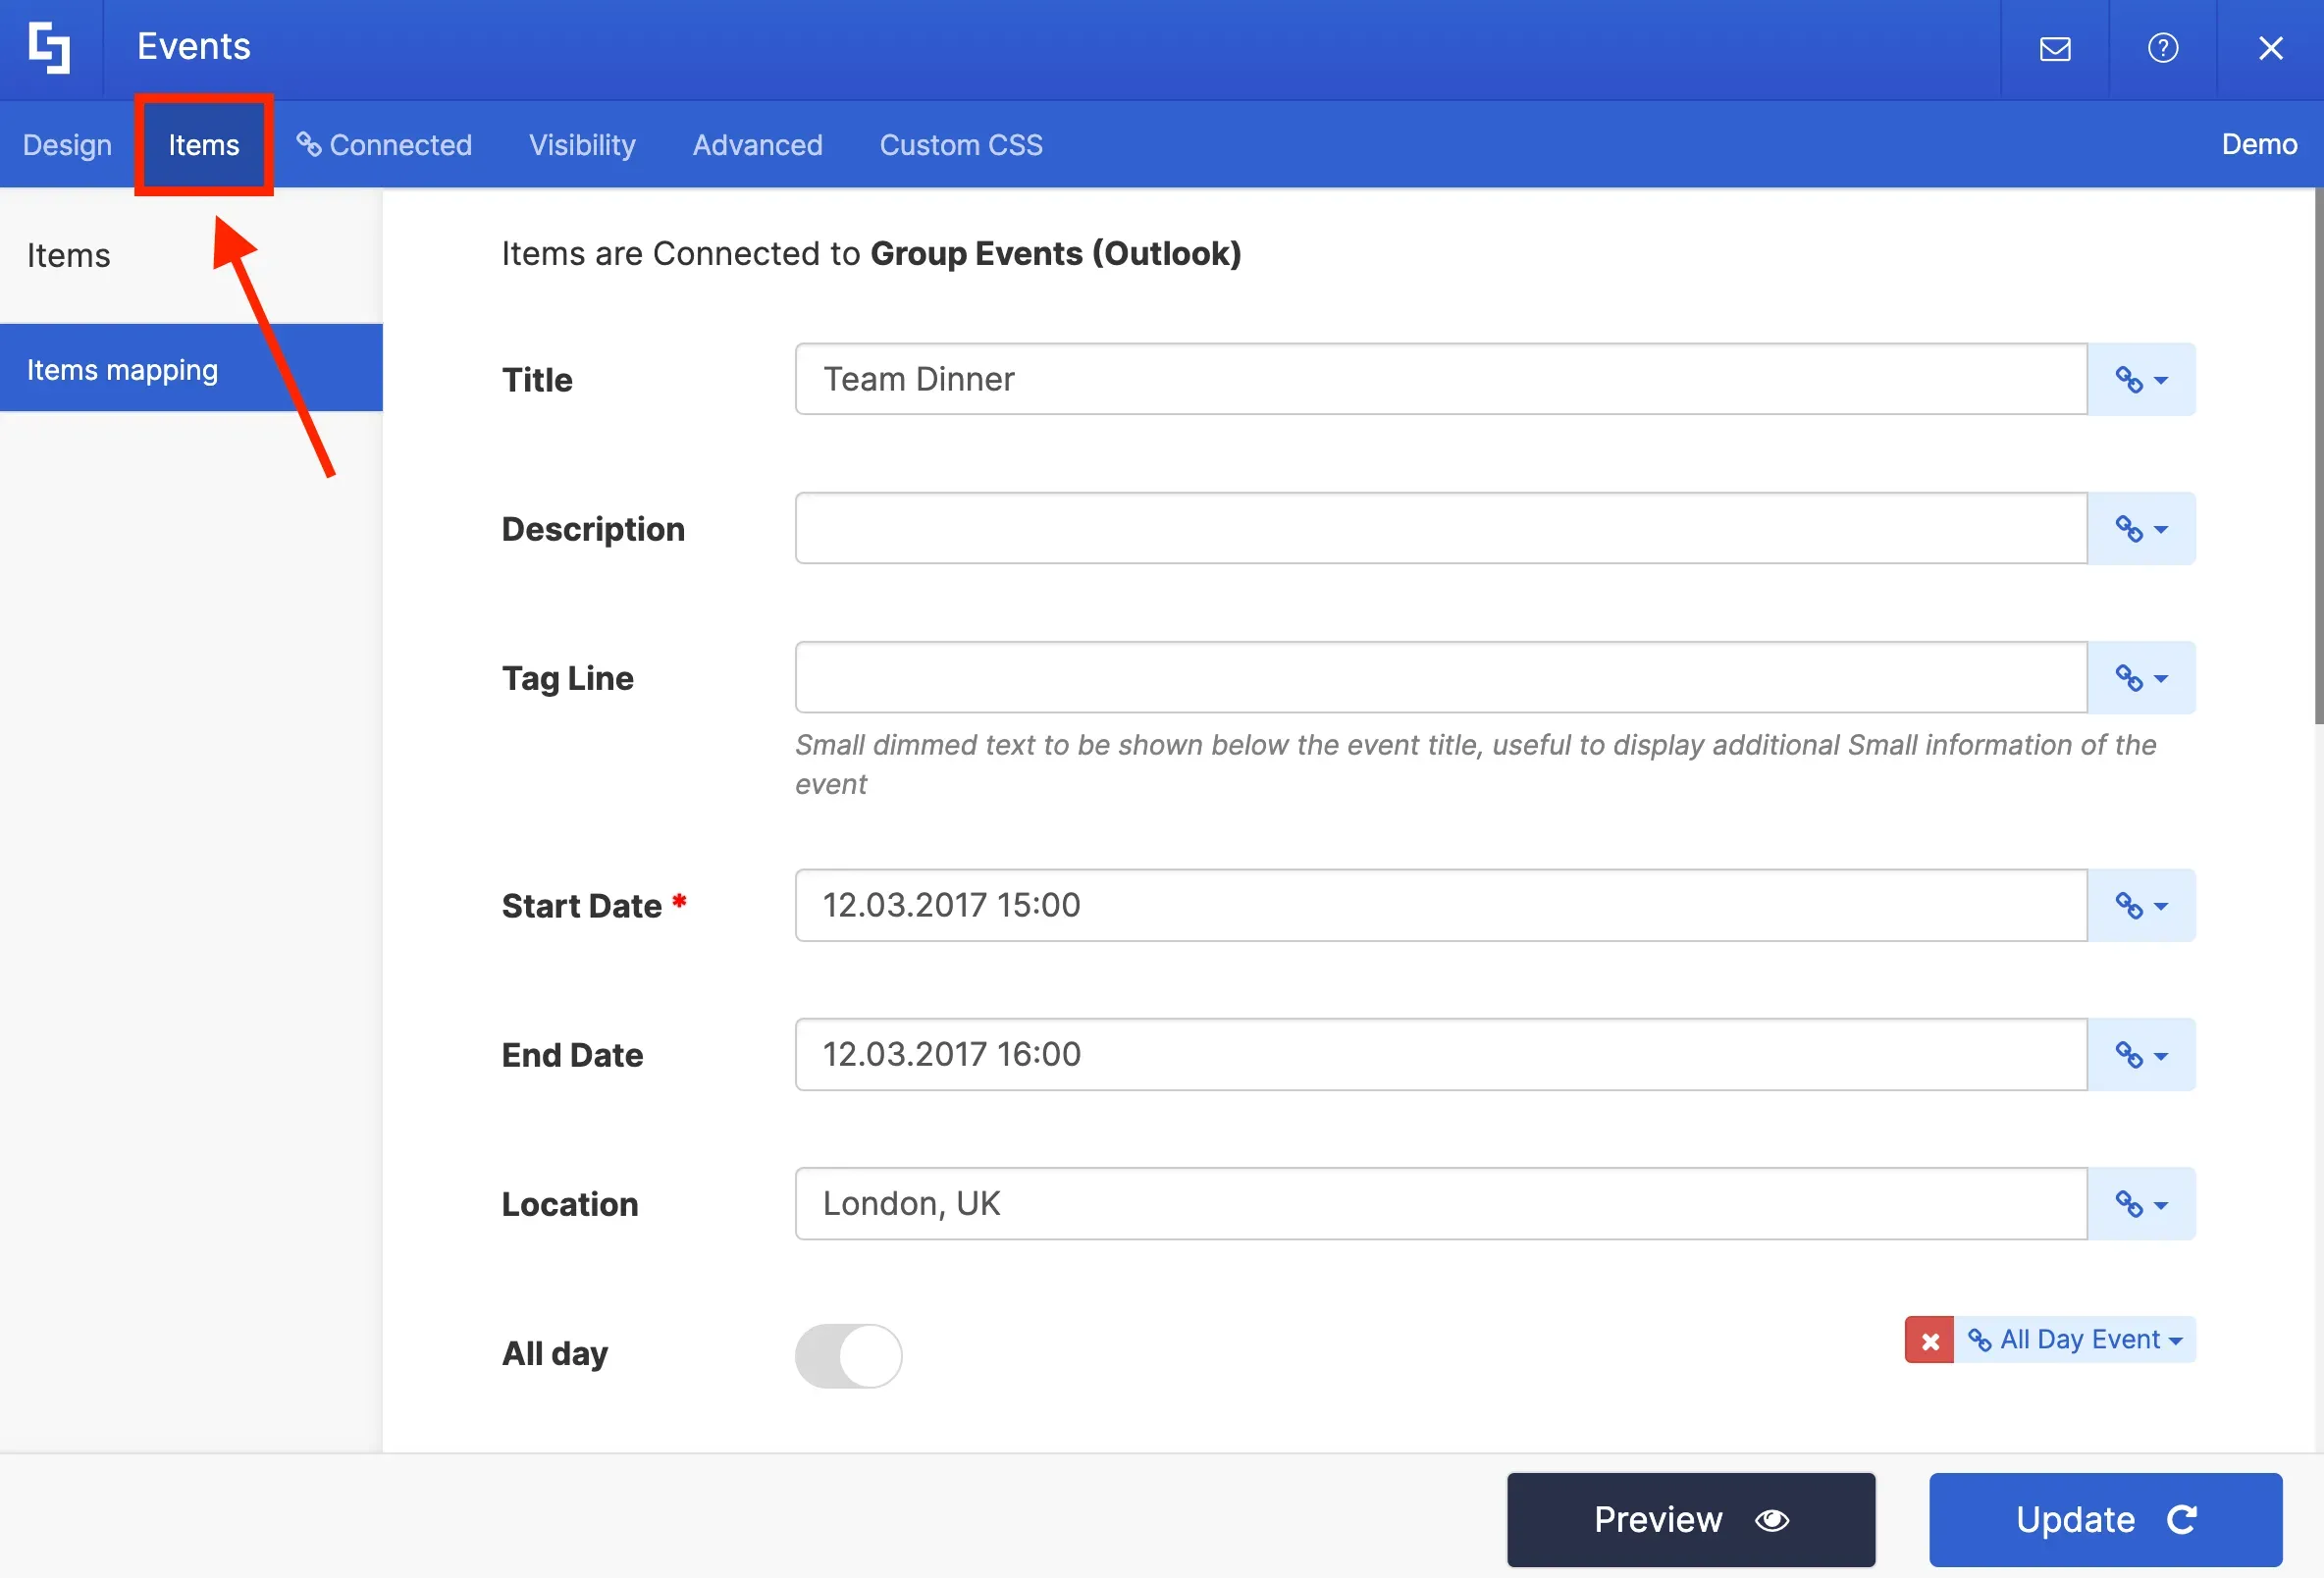This screenshot has width=2324, height=1578.
Task: Click into the Tag Line input field
Action: pos(1440,677)
